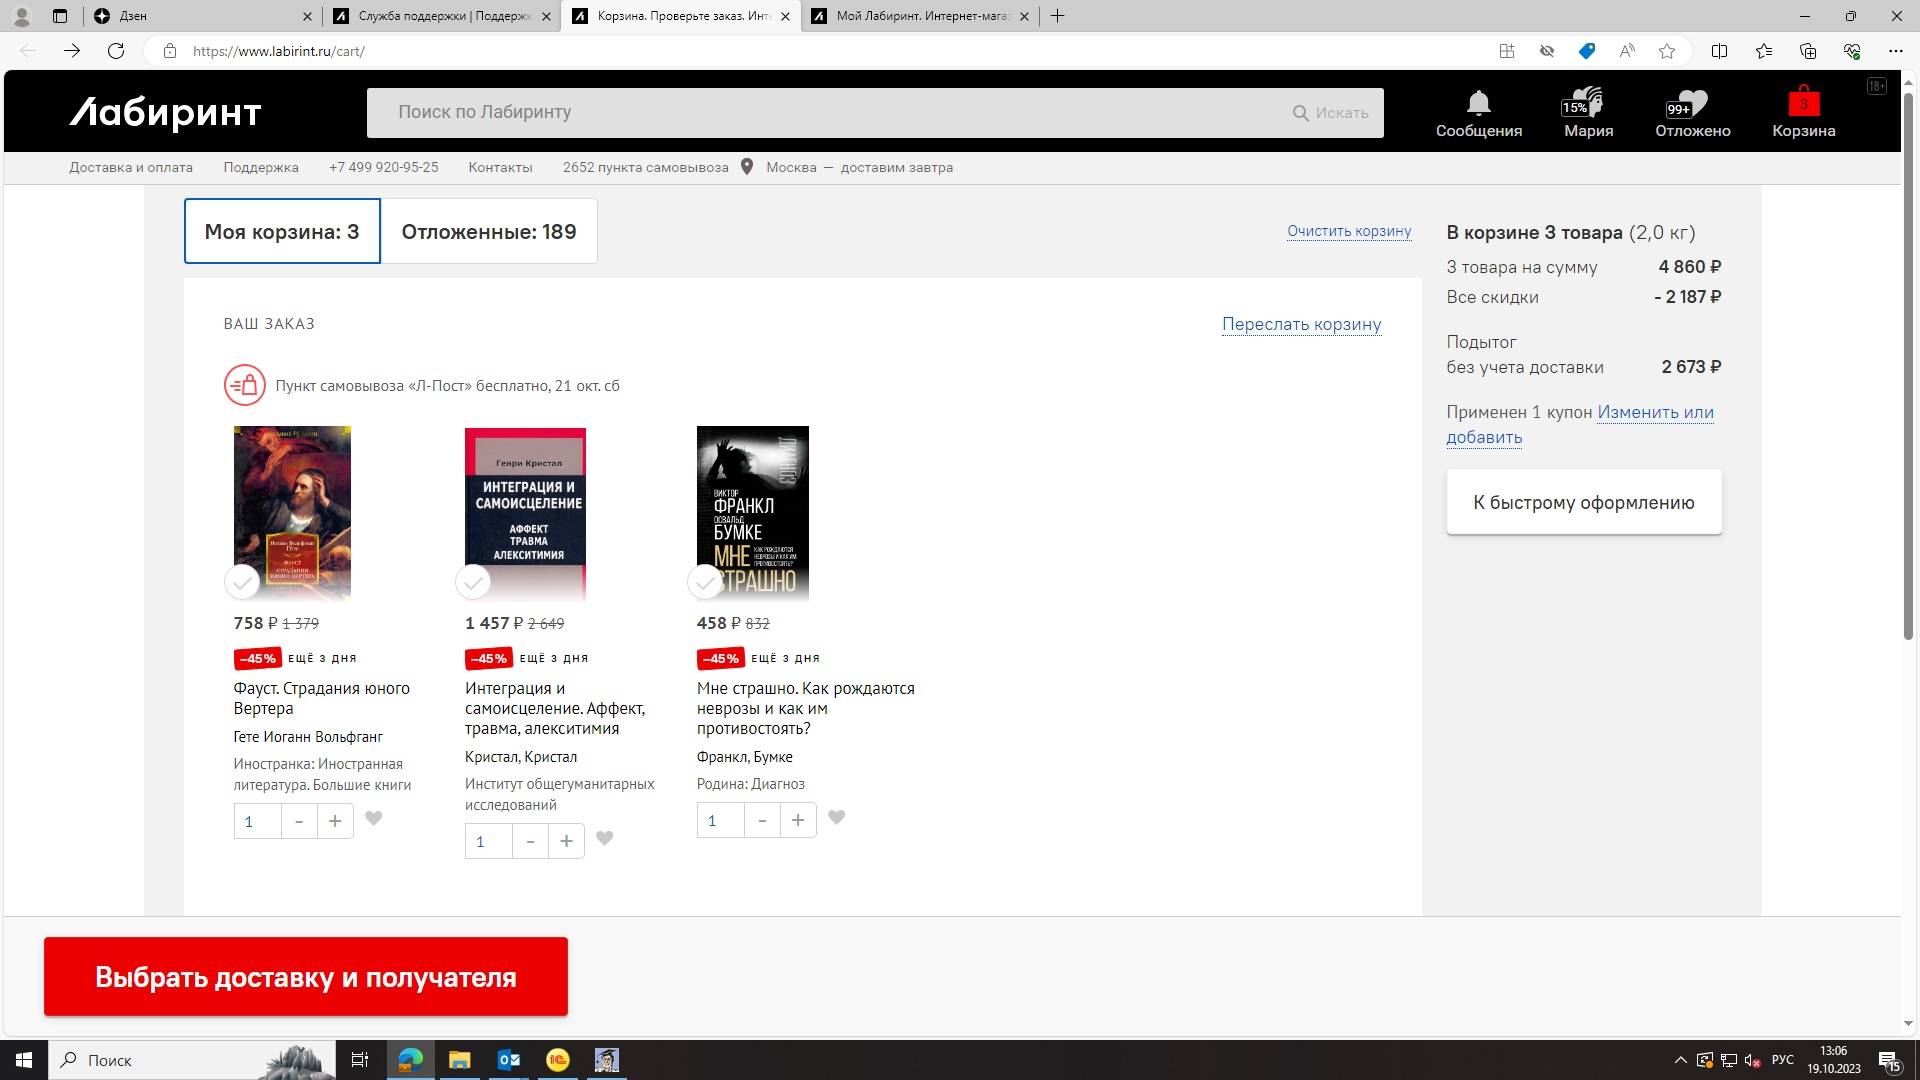This screenshot has width=1920, height=1080.
Task: Click the browser address bar URL
Action: 278,51
